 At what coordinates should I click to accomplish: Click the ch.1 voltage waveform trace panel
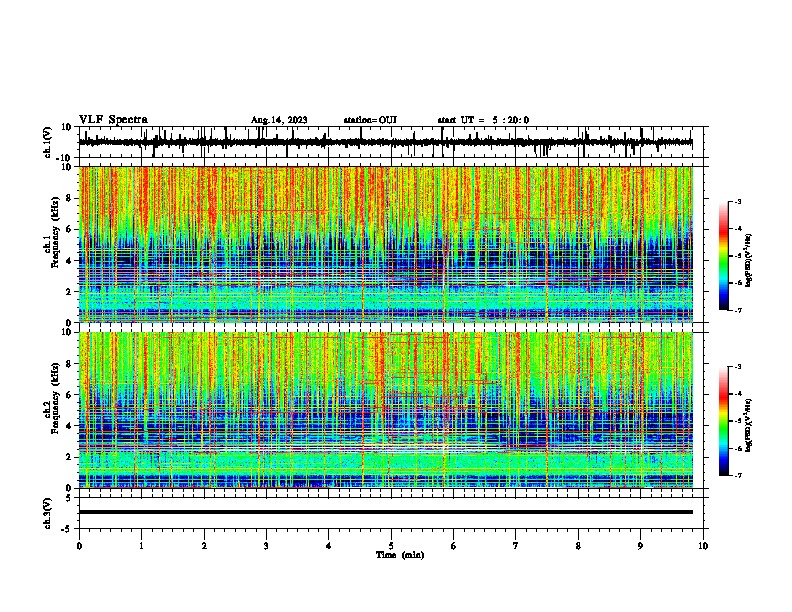point(390,142)
